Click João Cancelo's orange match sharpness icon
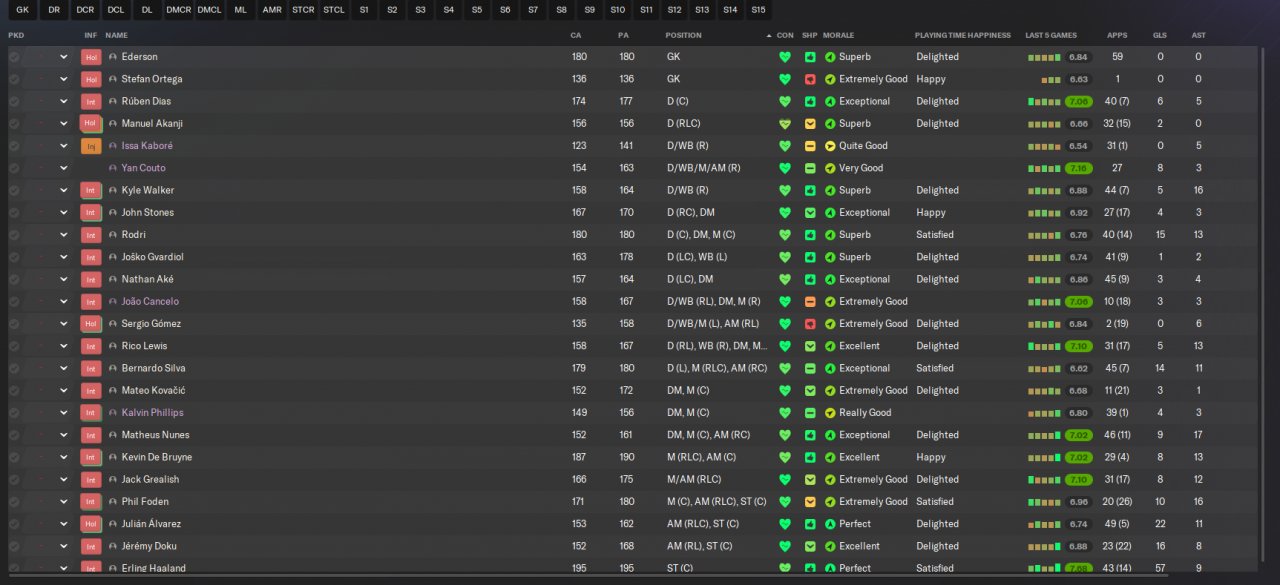Viewport: 1280px width, 585px height. (810, 301)
